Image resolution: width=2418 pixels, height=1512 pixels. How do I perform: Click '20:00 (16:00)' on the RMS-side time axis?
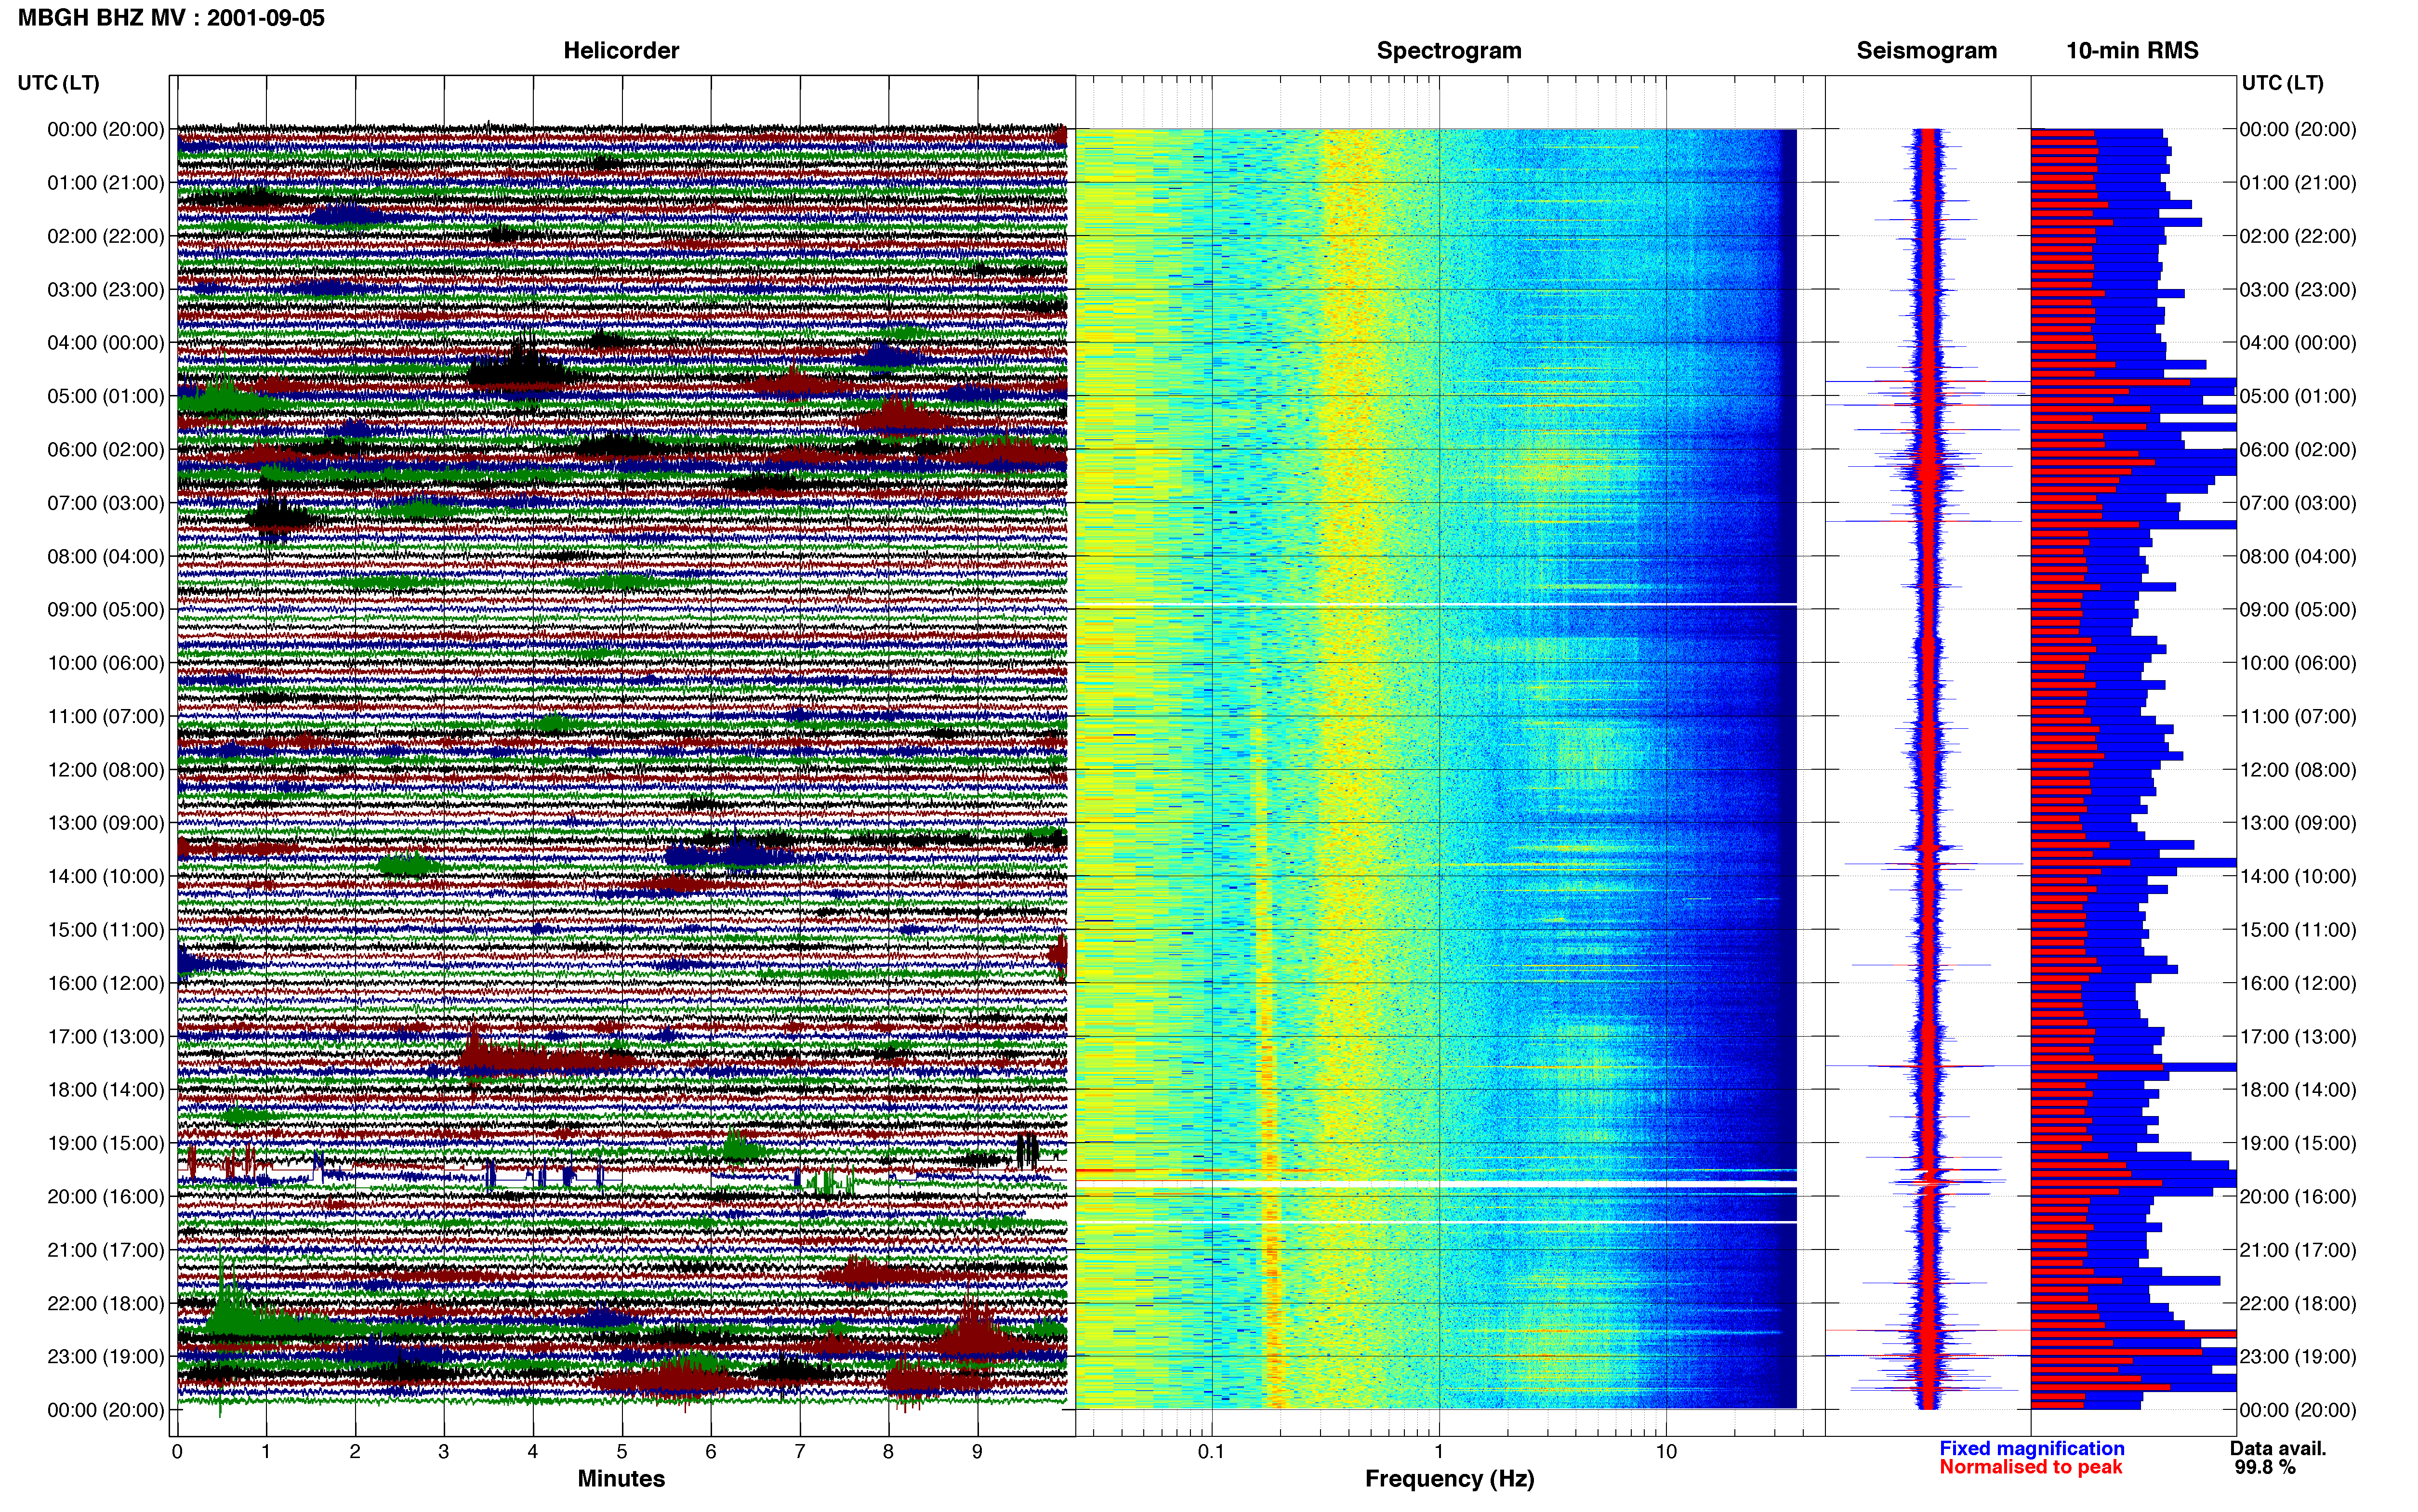(x=2298, y=1197)
